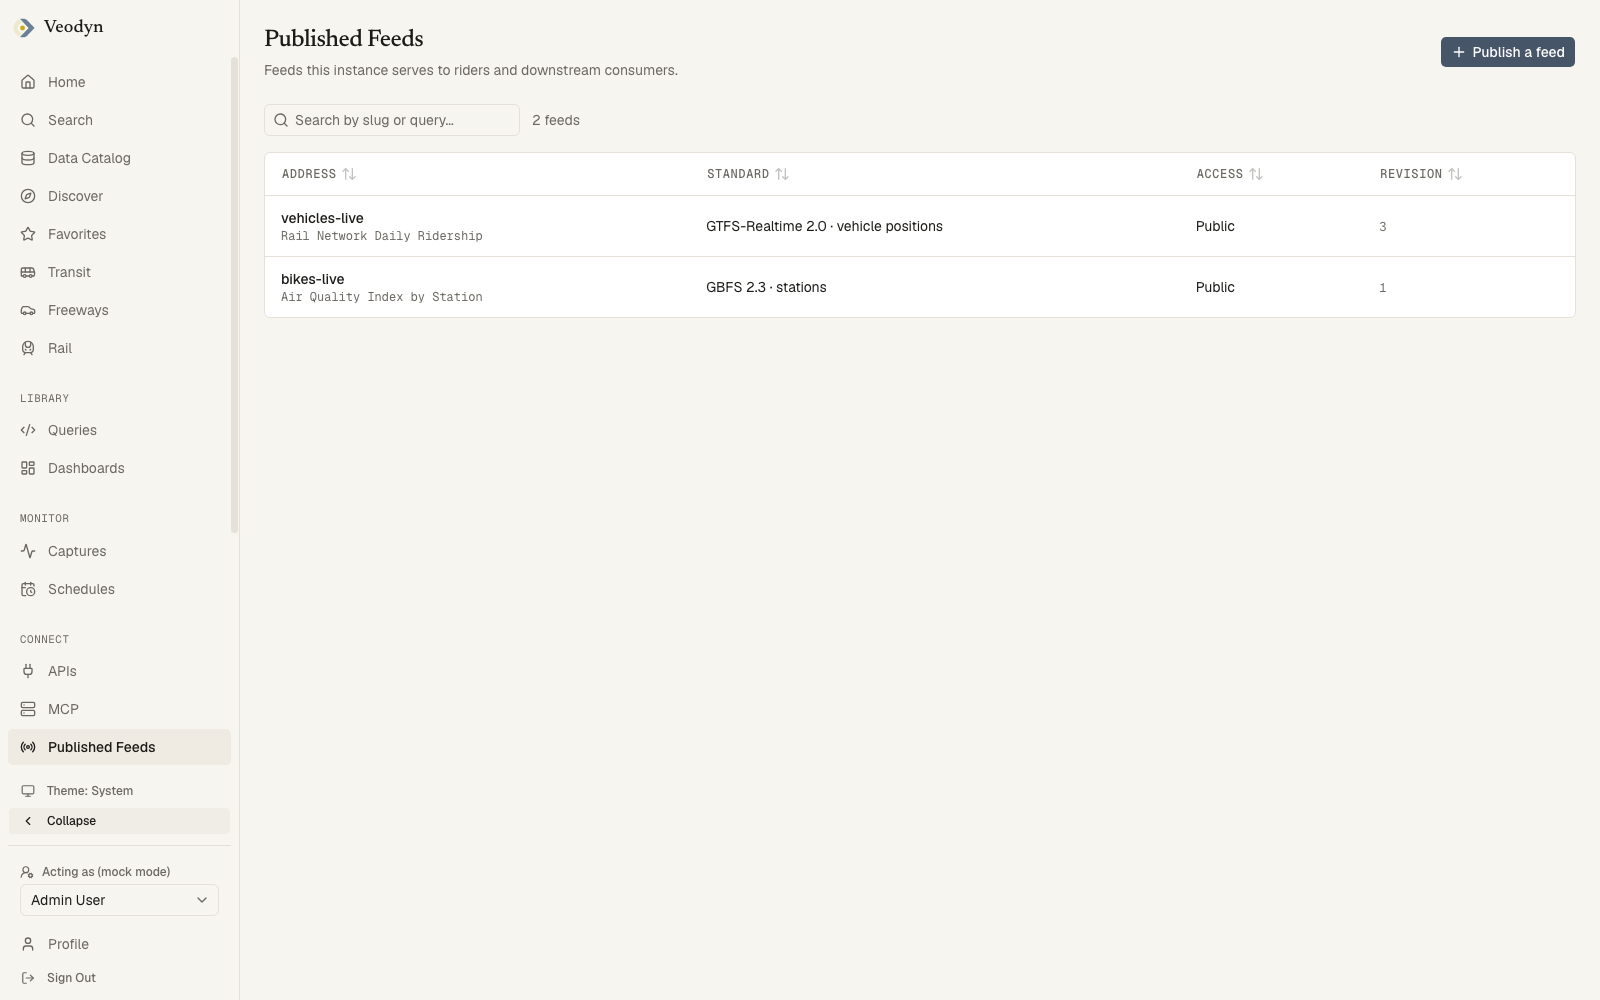
Task: Click Rail Network Daily Ridership subtitle
Action: pyautogui.click(x=382, y=236)
